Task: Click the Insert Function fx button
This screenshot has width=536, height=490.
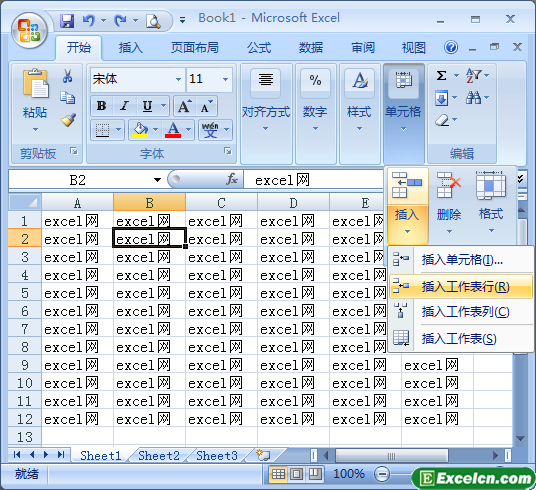Action: click(232, 179)
